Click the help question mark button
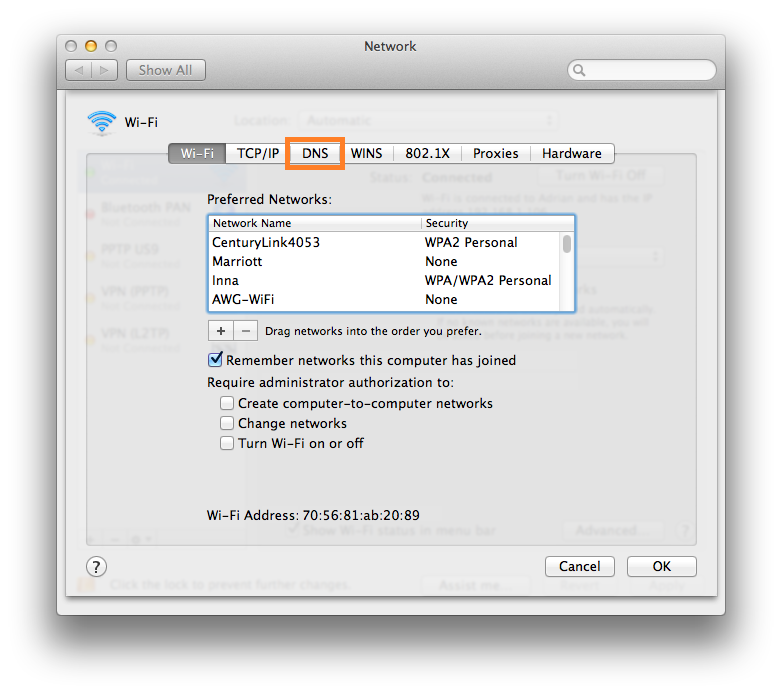 coord(96,567)
